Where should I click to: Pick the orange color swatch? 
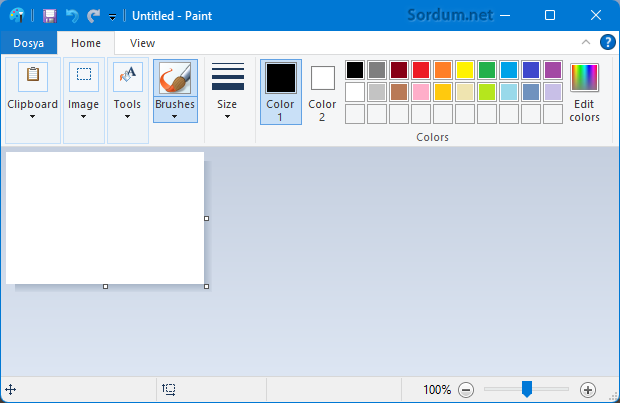[443, 70]
